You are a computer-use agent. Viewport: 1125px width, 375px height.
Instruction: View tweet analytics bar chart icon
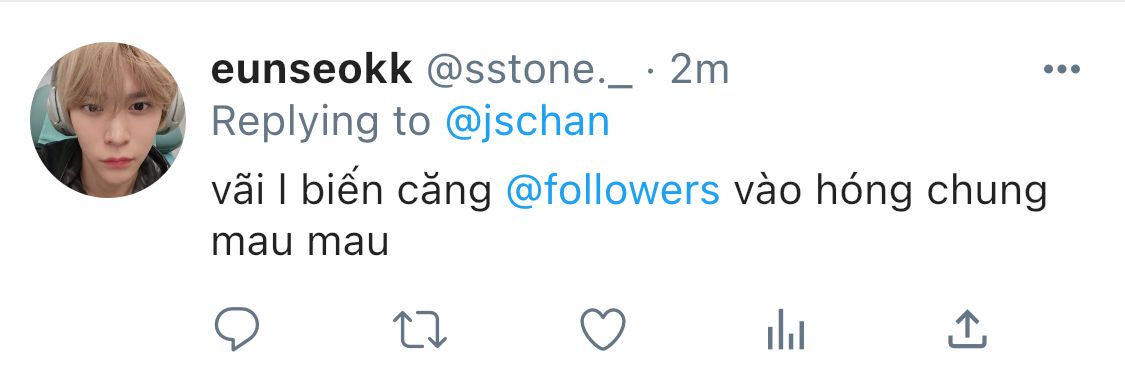coord(786,330)
